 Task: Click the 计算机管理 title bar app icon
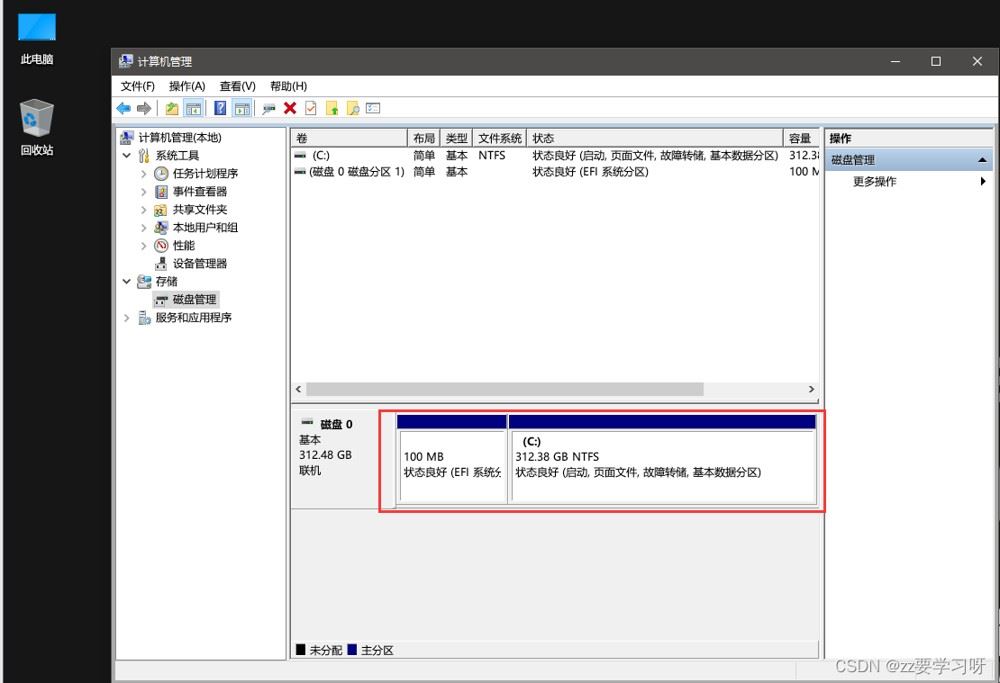pos(126,61)
